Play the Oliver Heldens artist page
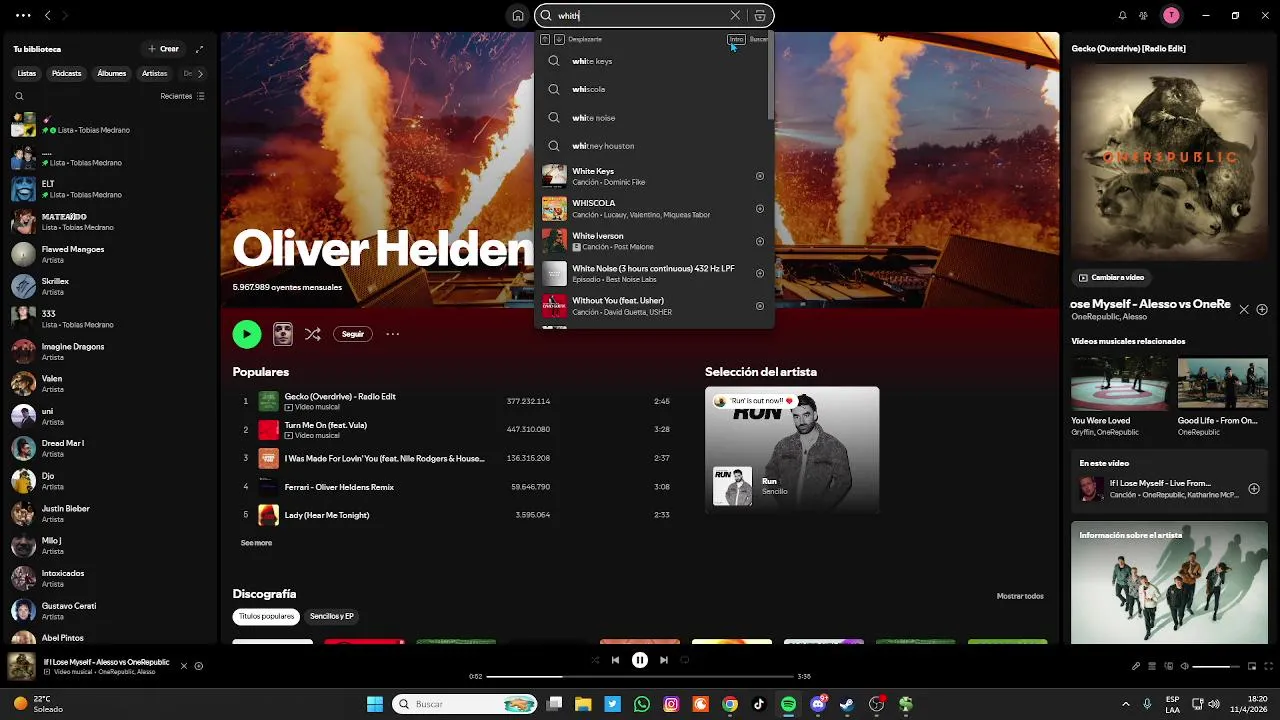The image size is (1280, 720). [247, 334]
